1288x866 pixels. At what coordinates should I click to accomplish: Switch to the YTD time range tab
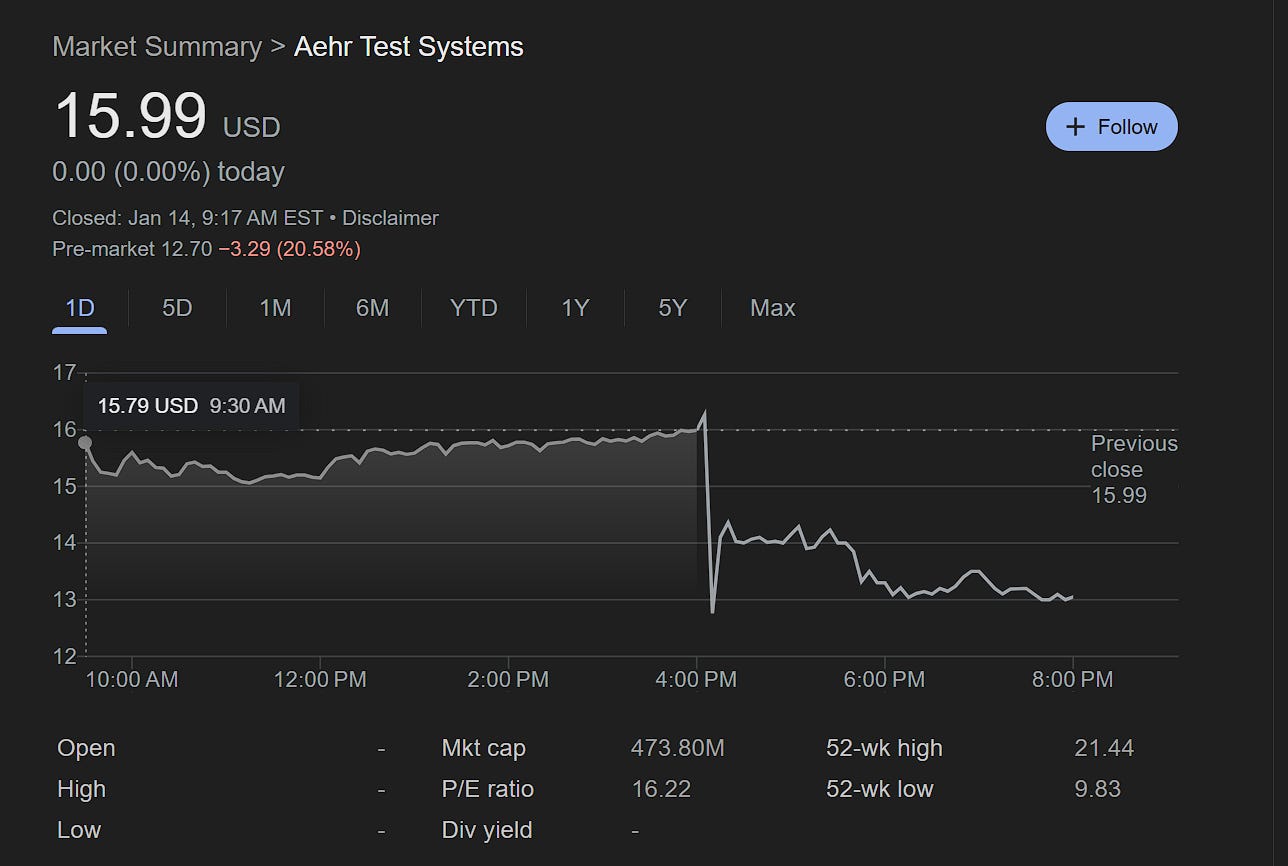474,308
